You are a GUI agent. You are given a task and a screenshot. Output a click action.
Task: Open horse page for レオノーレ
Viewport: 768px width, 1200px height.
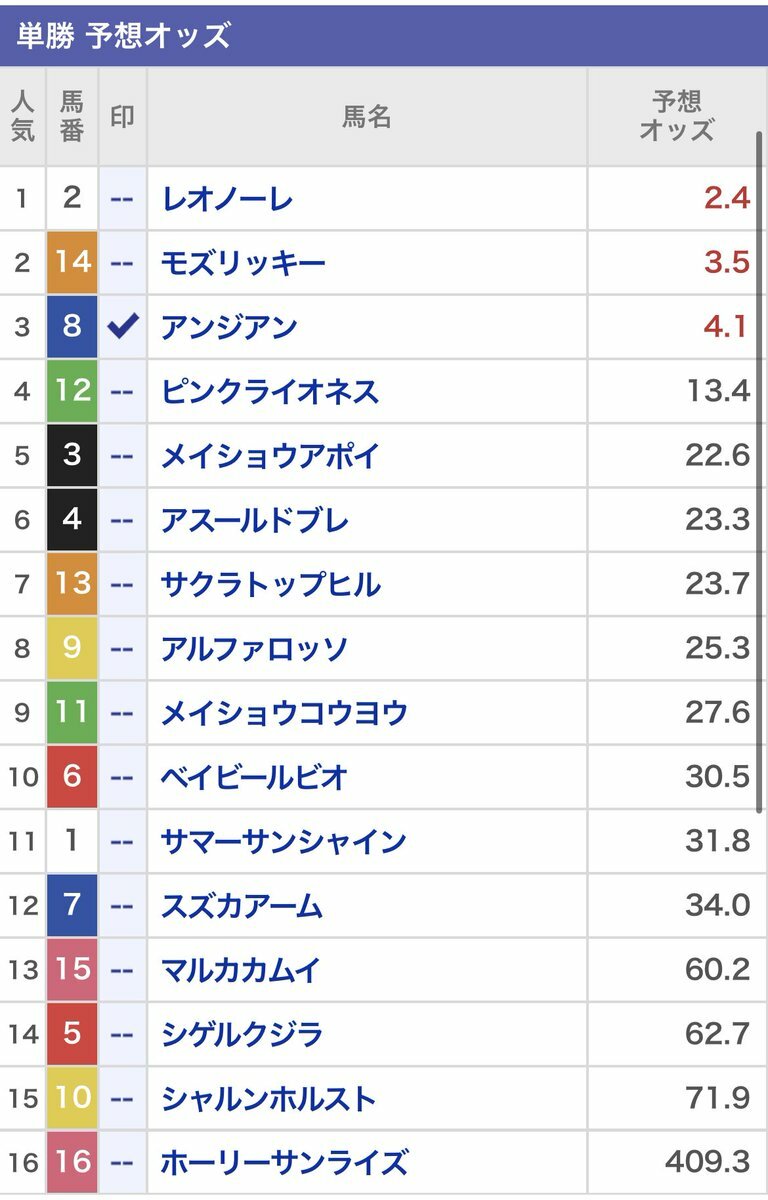pyautogui.click(x=227, y=199)
